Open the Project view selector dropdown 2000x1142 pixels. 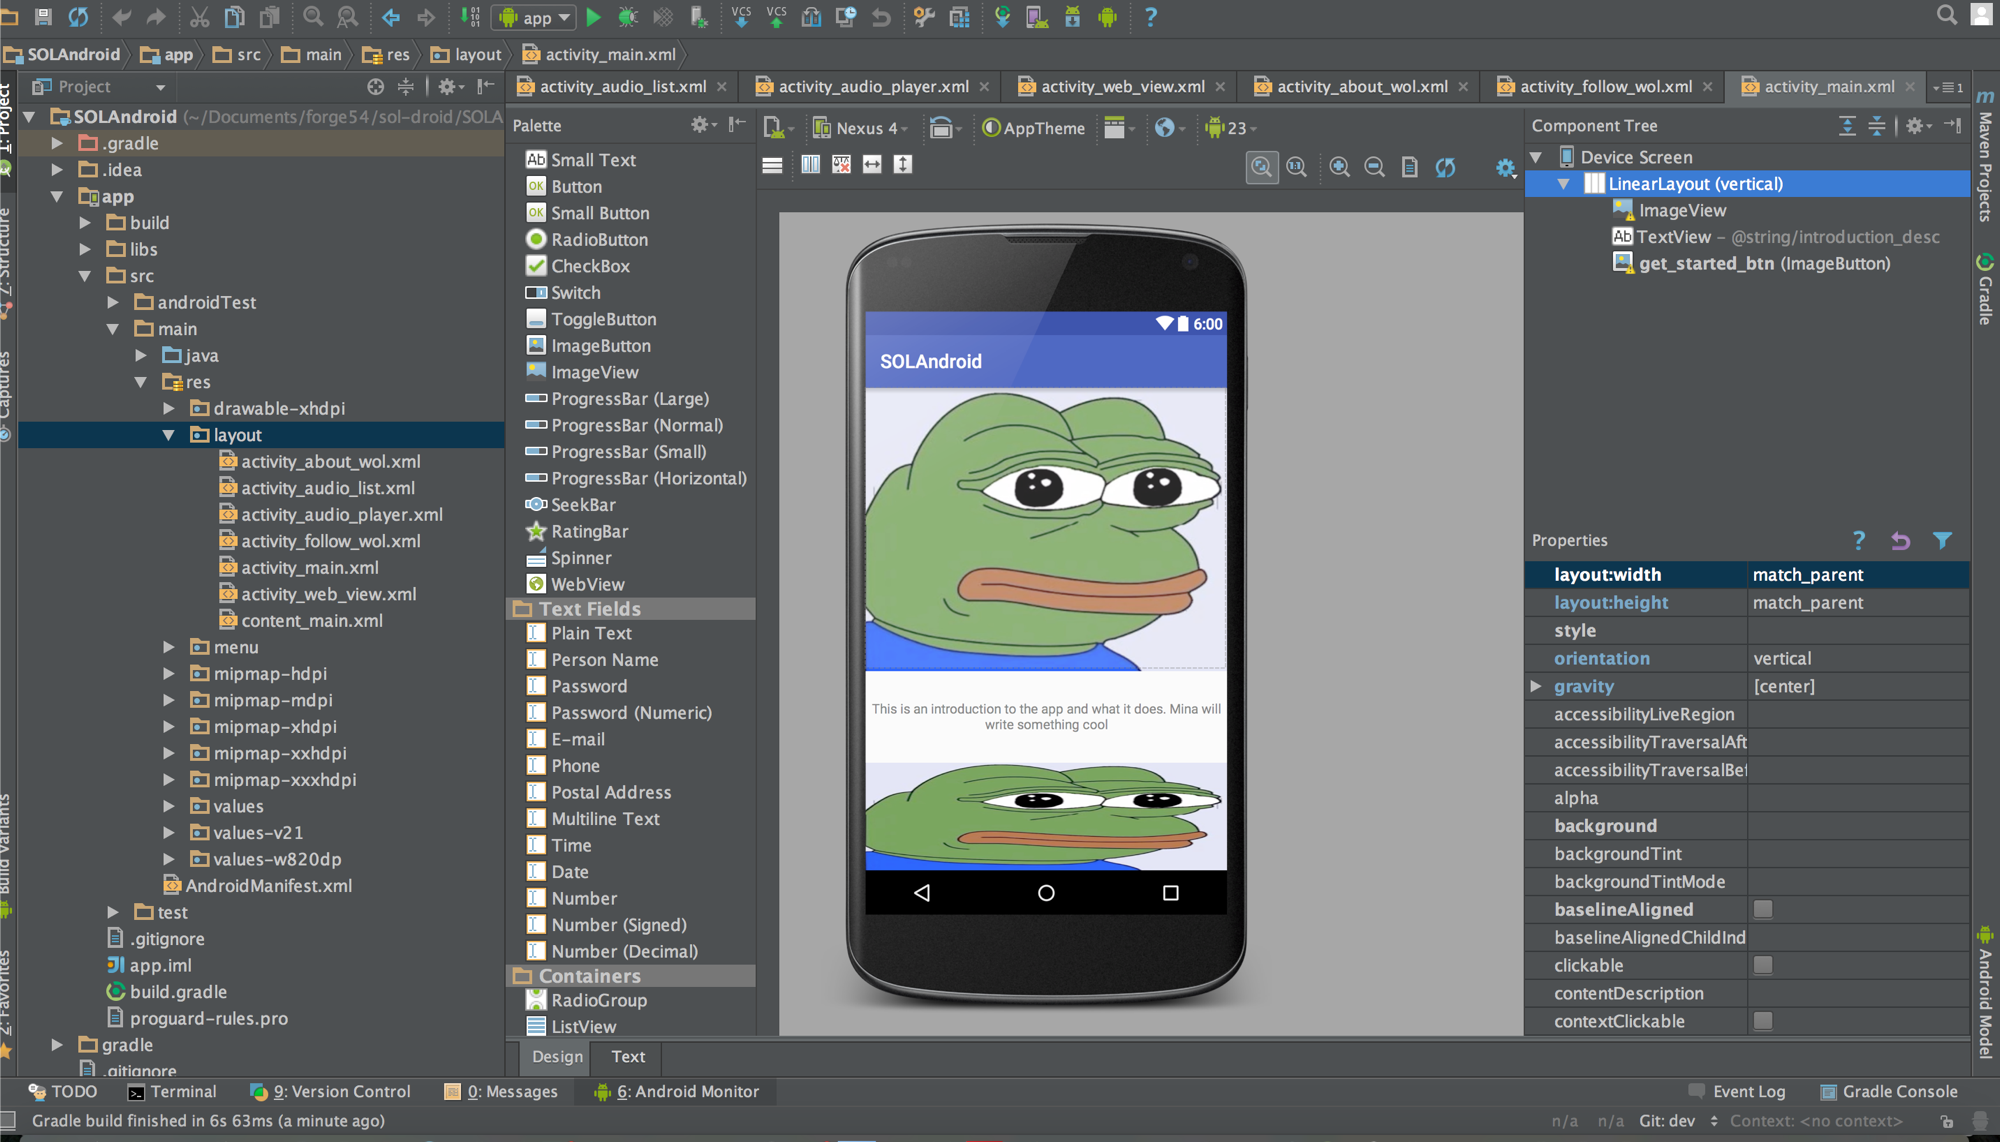click(x=98, y=87)
